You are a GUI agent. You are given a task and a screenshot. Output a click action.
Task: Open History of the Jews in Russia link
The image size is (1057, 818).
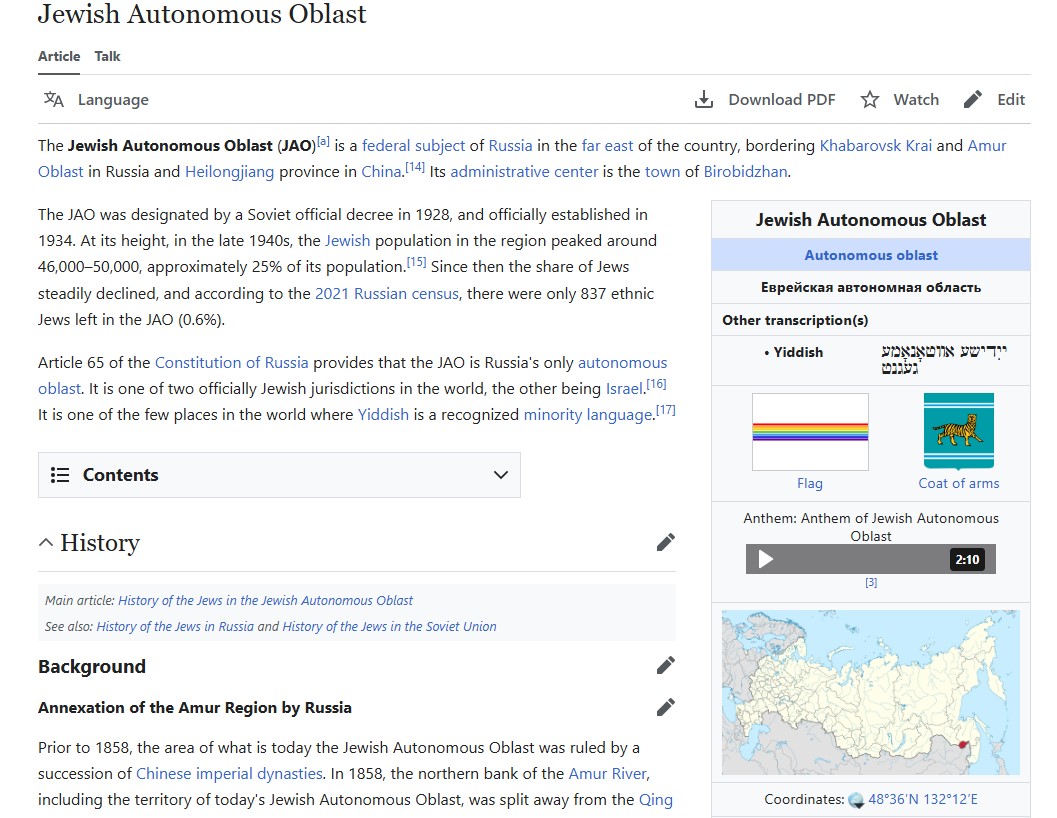tap(175, 626)
